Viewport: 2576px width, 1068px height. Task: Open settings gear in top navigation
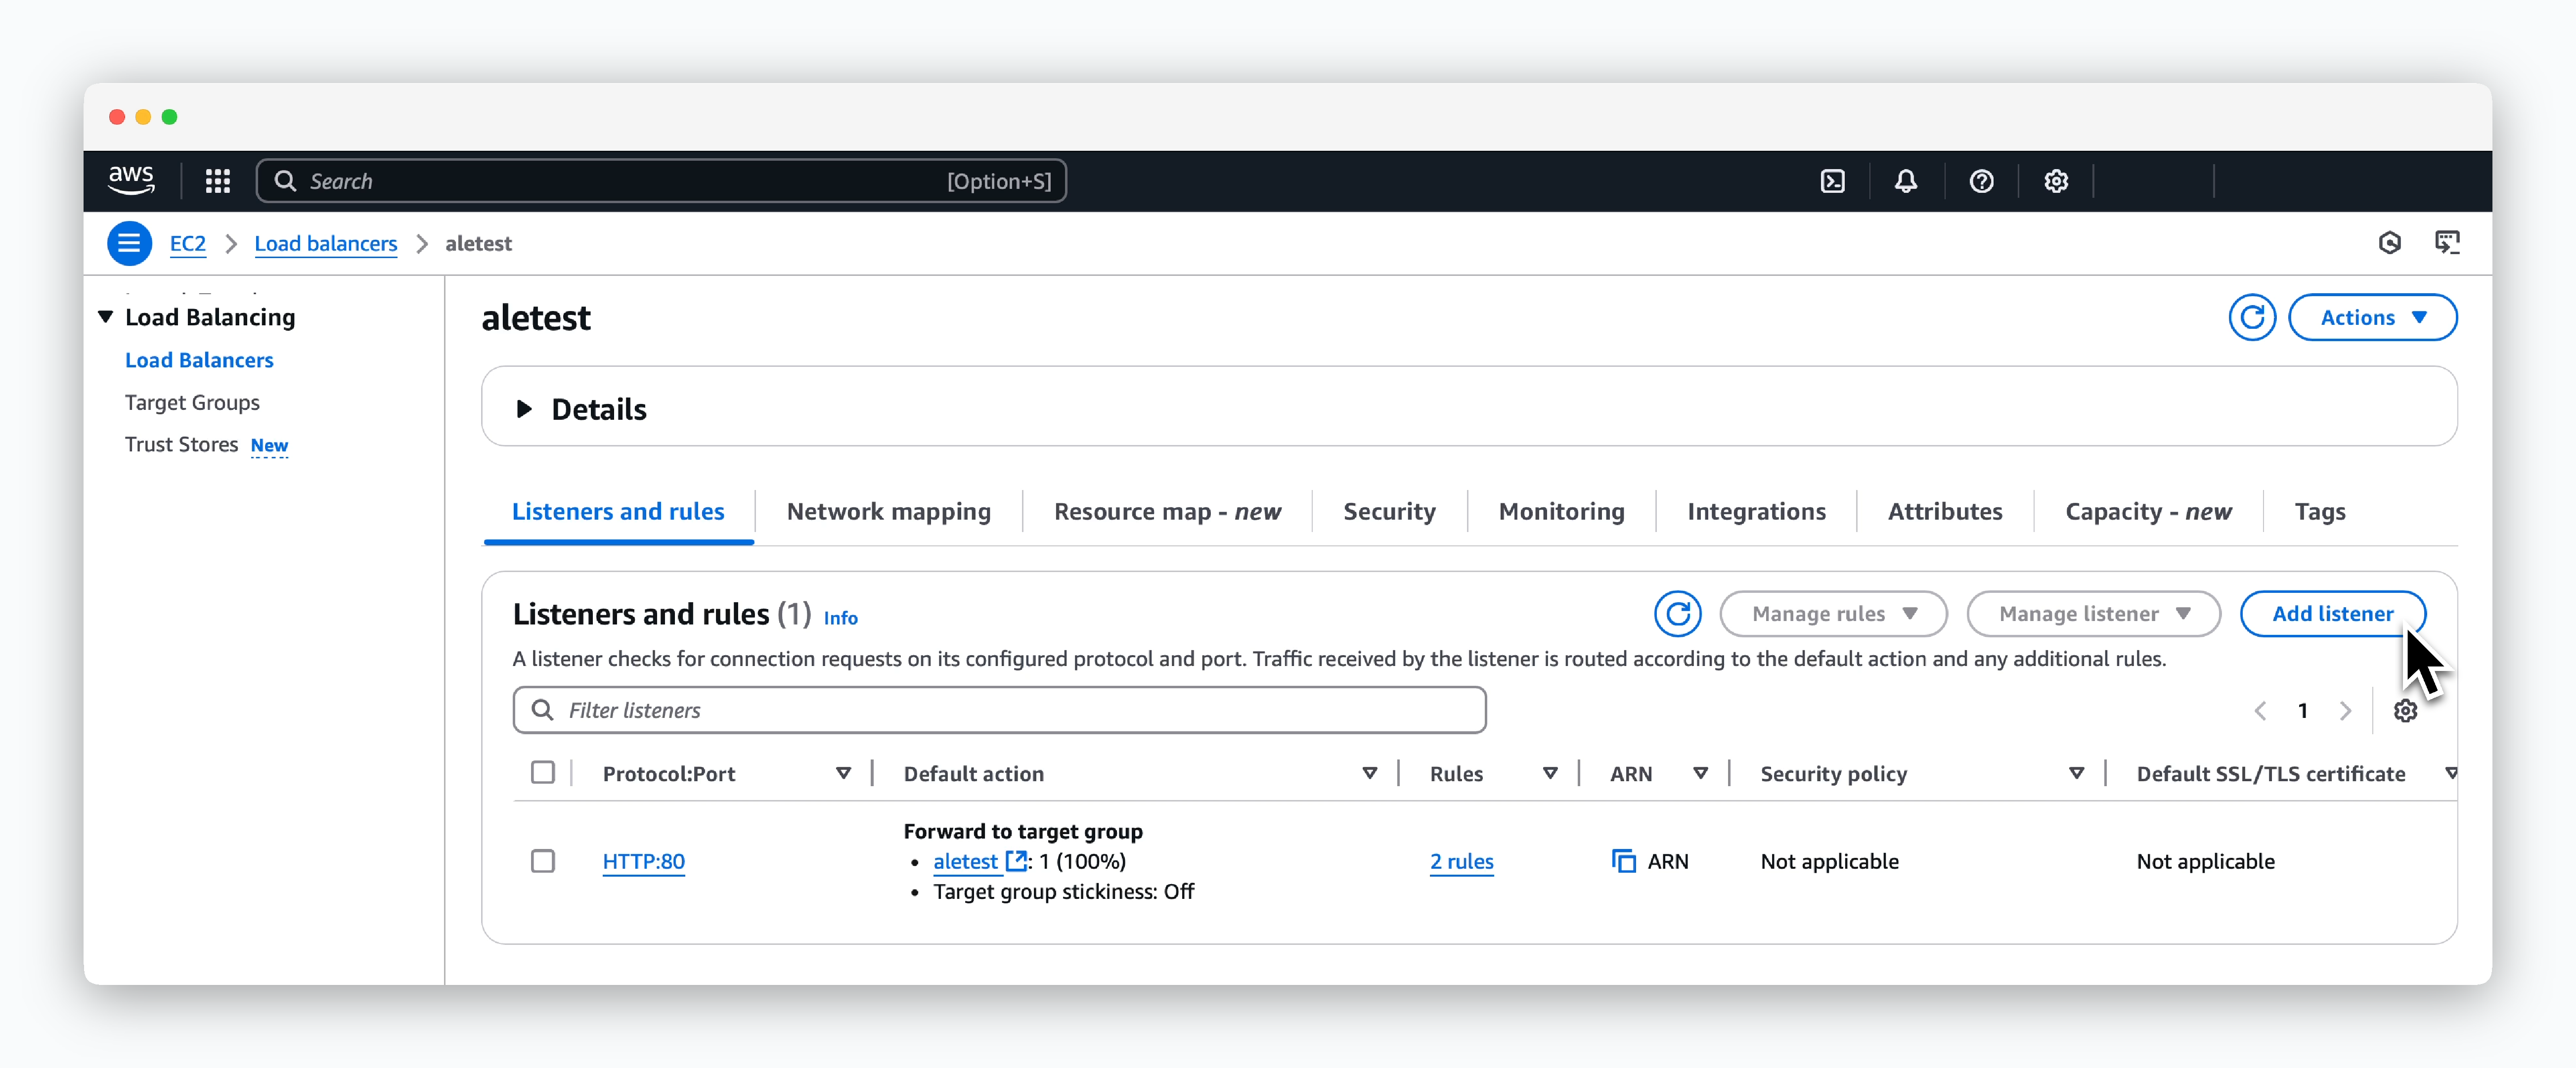pos(2056,181)
